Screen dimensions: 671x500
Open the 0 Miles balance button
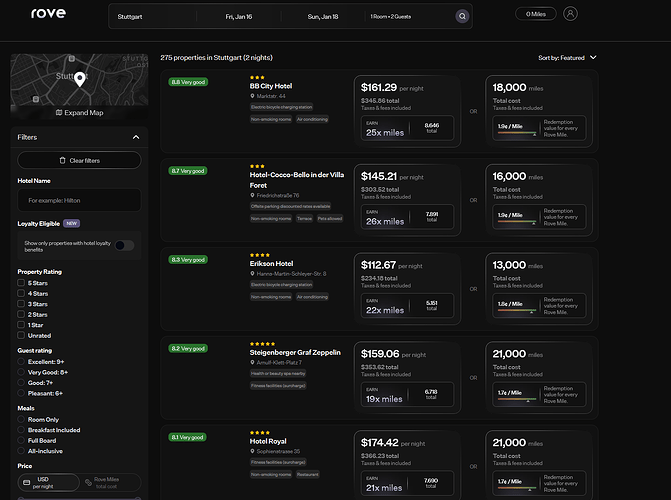click(x=536, y=14)
